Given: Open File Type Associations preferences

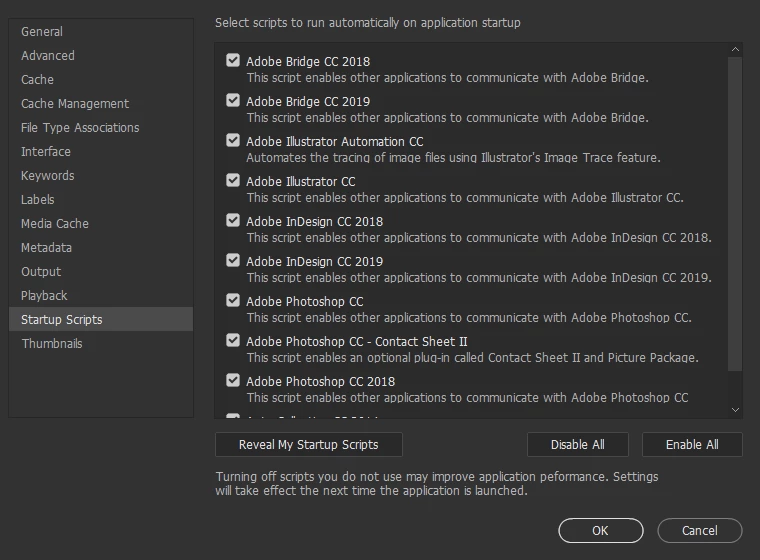Looking at the screenshot, I should [101, 128].
